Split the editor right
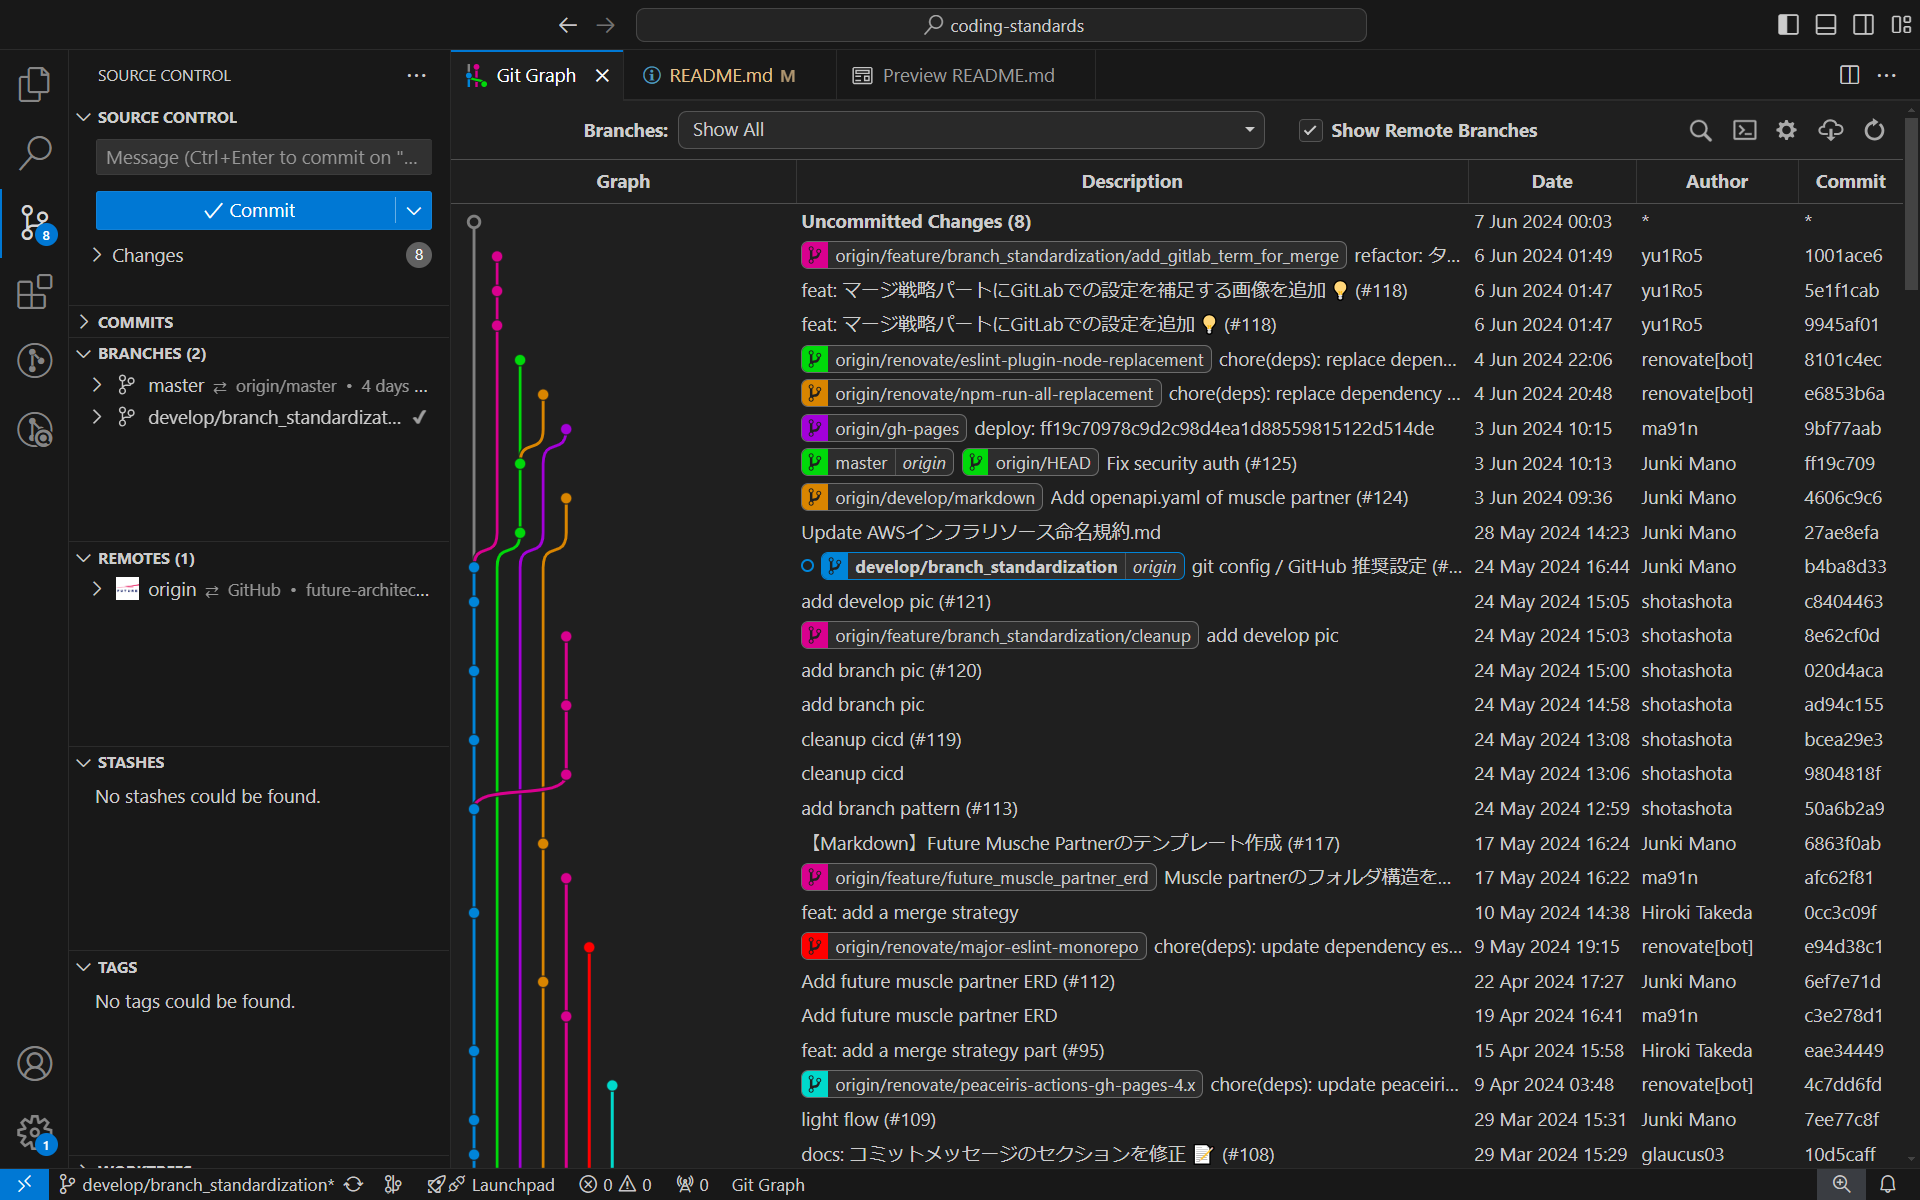This screenshot has height=1200, width=1920. pos(1849,75)
